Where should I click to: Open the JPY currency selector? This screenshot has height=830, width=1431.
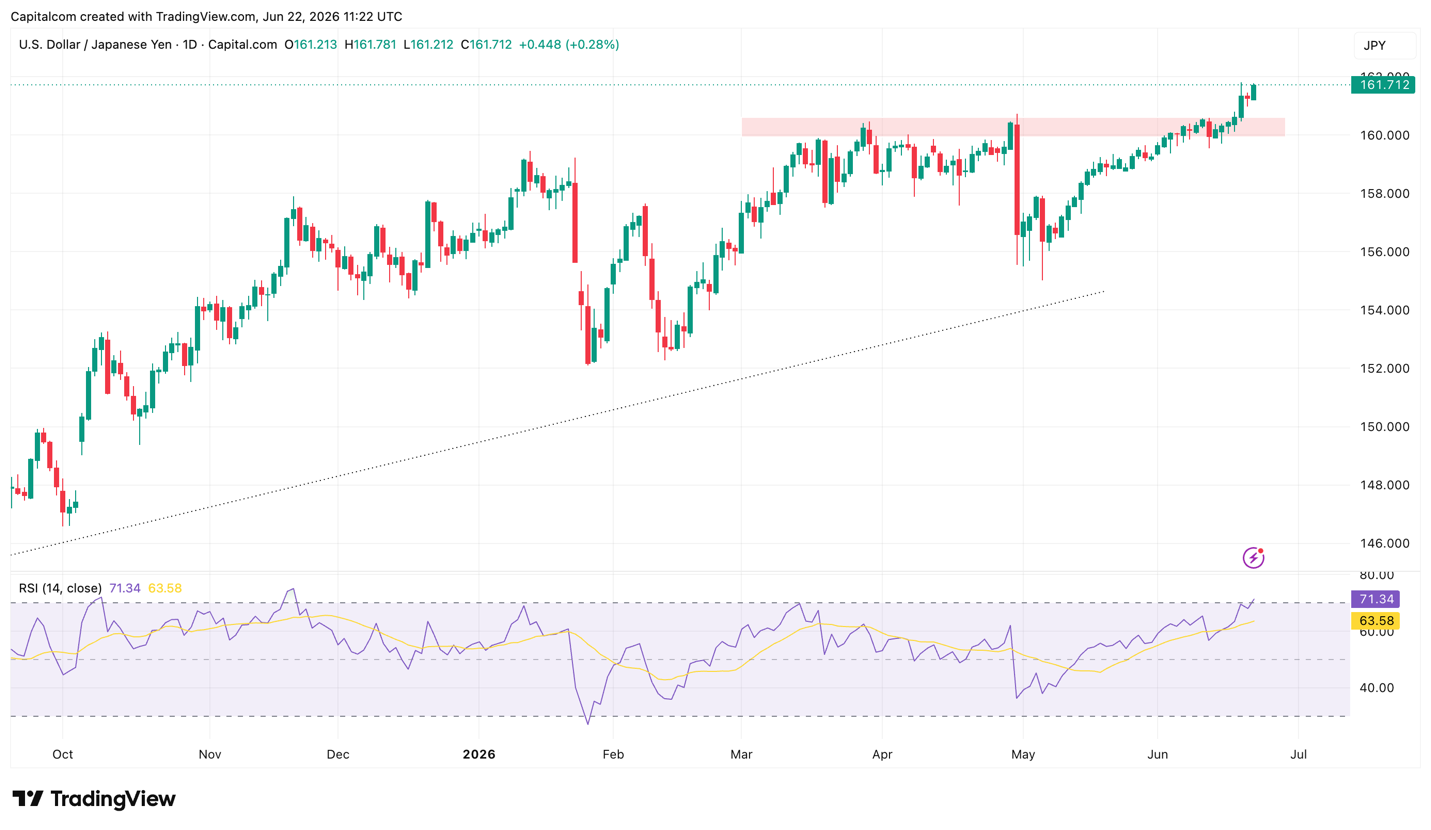1385,45
